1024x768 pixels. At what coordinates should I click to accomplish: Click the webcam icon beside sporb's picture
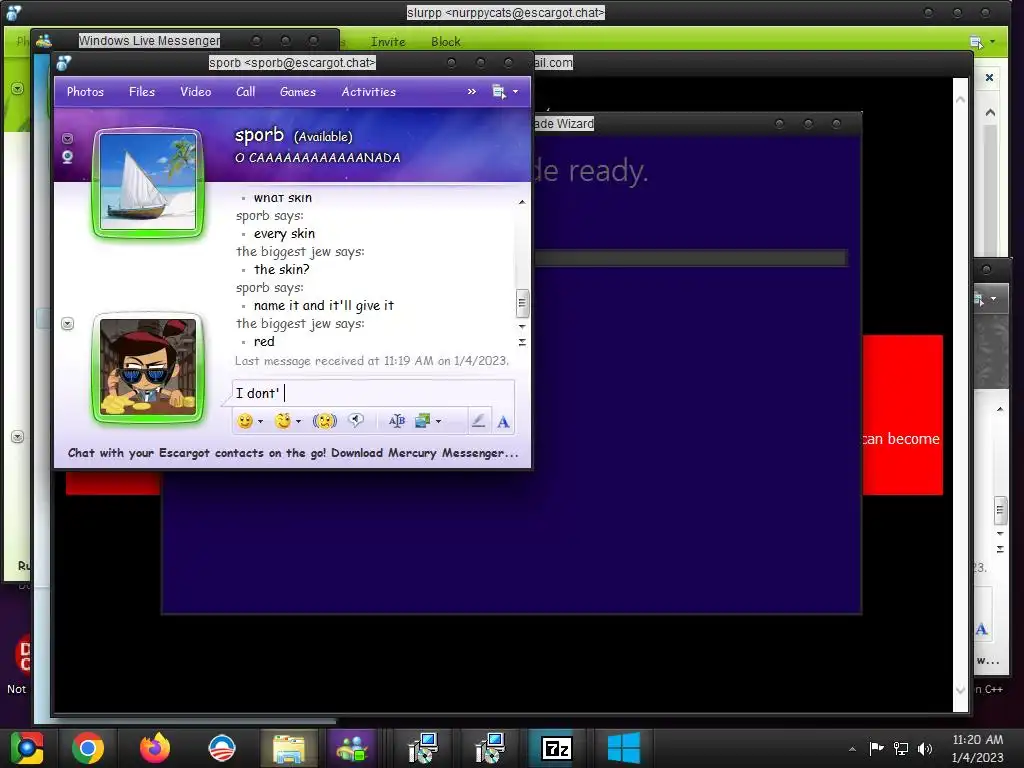pyautogui.click(x=67, y=157)
